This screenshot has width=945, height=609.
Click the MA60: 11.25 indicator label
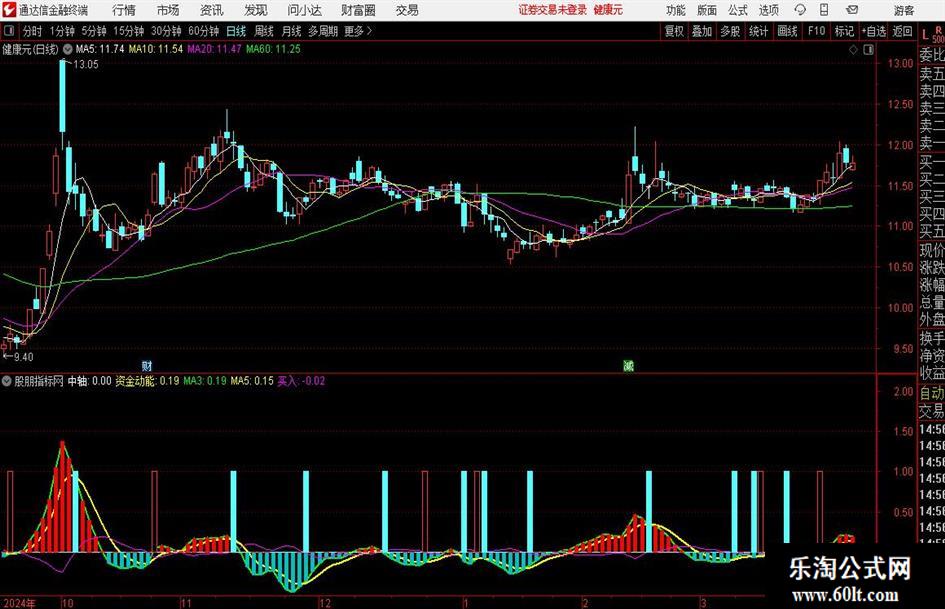(x=273, y=49)
